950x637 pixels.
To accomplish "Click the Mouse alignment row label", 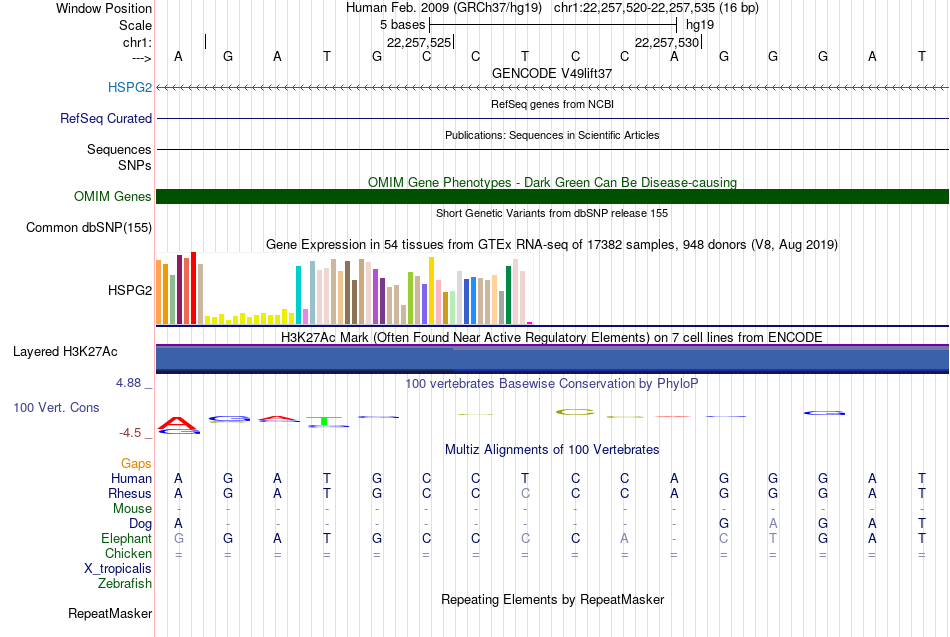I will [x=132, y=509].
